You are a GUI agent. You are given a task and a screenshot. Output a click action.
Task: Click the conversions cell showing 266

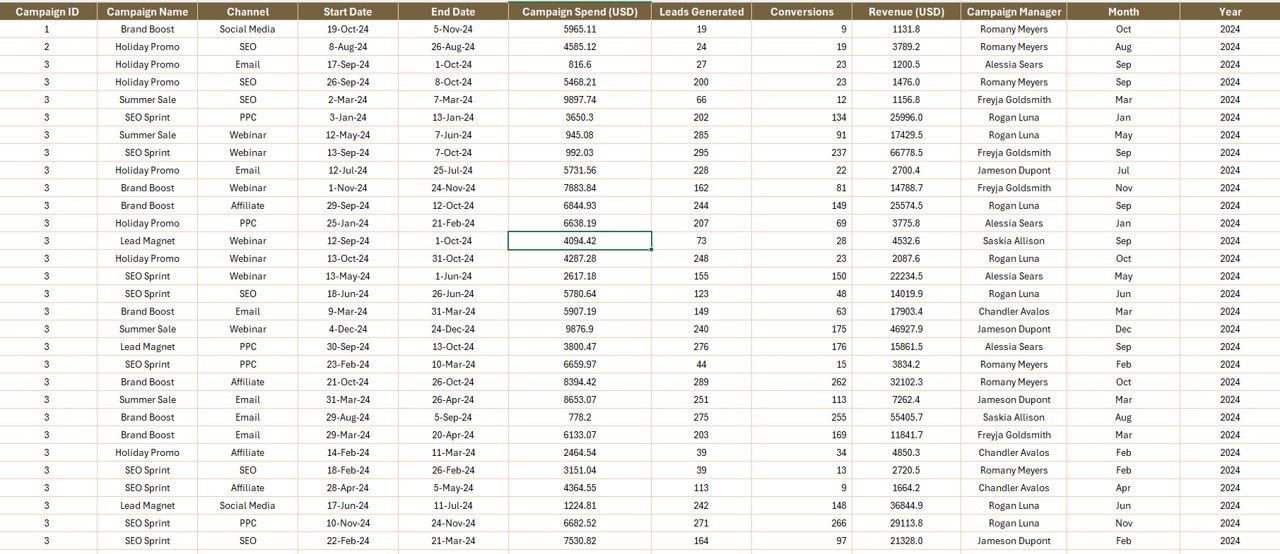pos(801,523)
